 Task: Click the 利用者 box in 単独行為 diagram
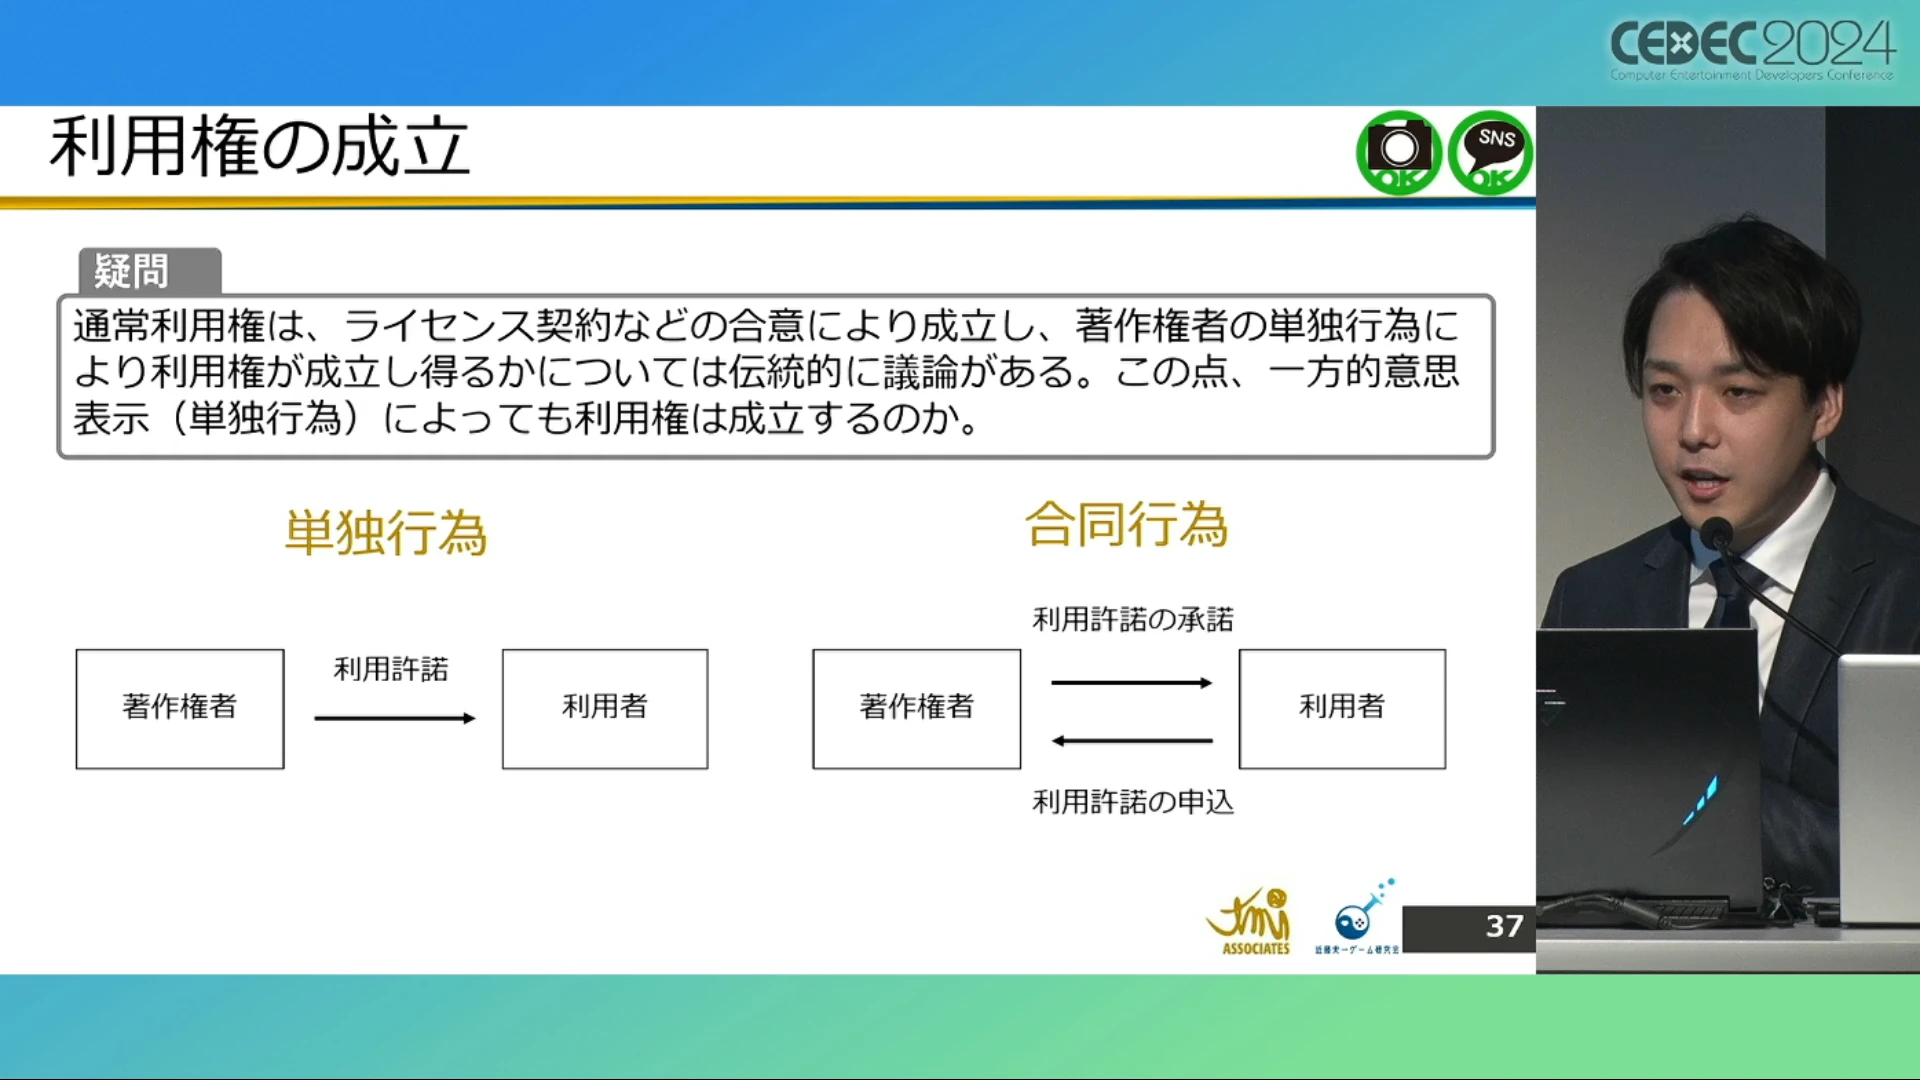pos(605,708)
